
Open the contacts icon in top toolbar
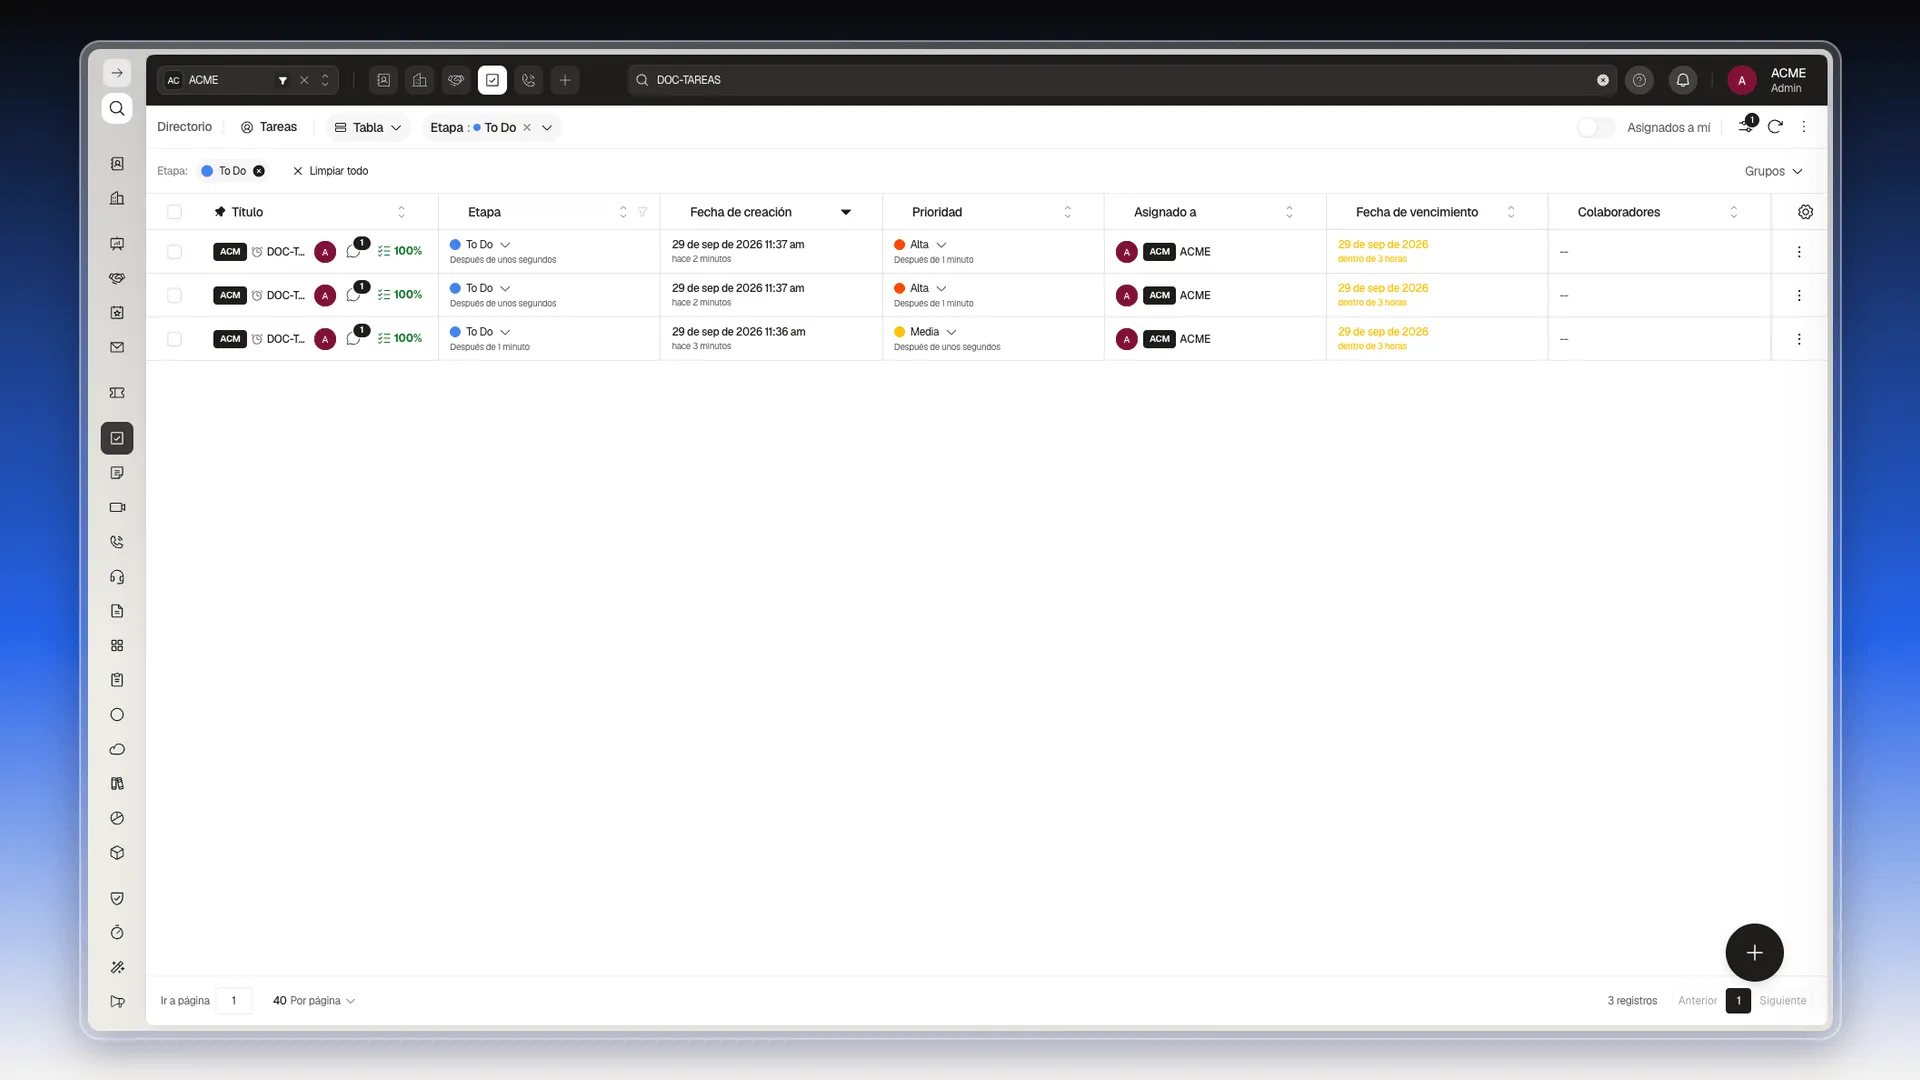click(384, 80)
